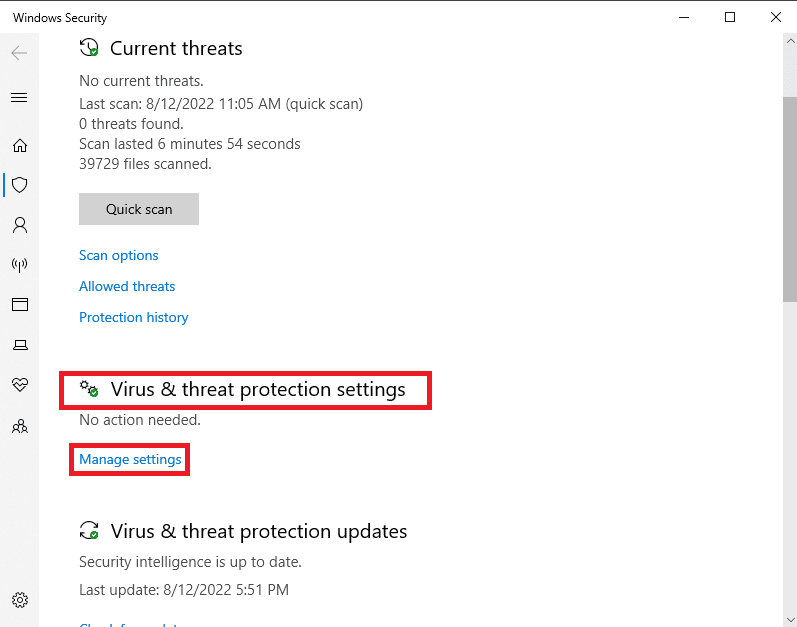Open App & browser control icon
This screenshot has width=797, height=627.
pos(20,304)
